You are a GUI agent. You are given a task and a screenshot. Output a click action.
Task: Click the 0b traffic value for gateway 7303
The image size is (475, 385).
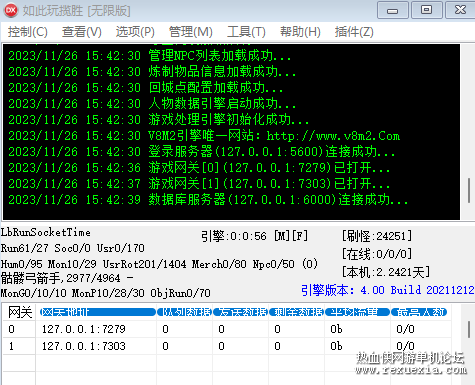tap(336, 346)
